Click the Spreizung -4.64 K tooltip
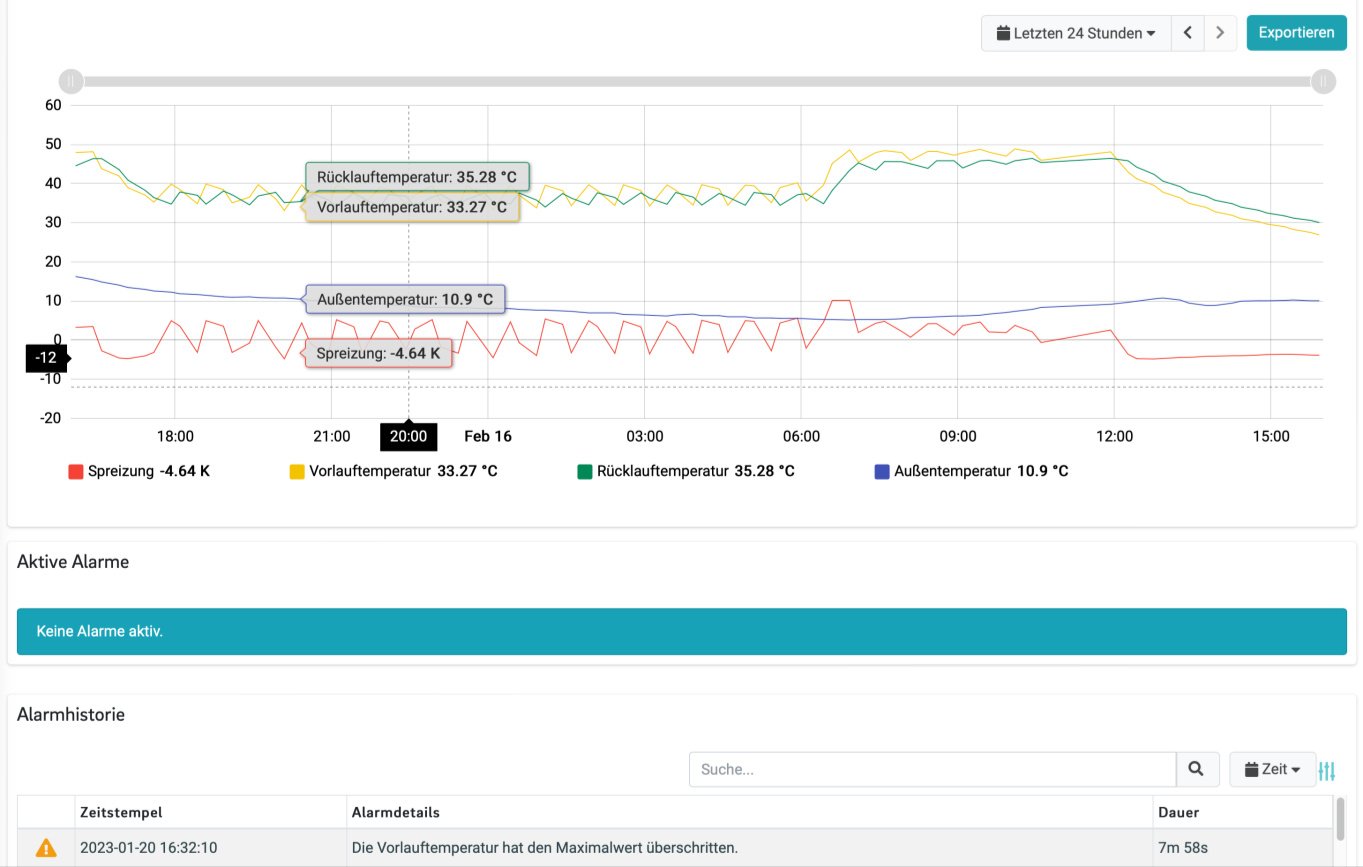The width and height of the screenshot is (1363, 867). tap(378, 353)
